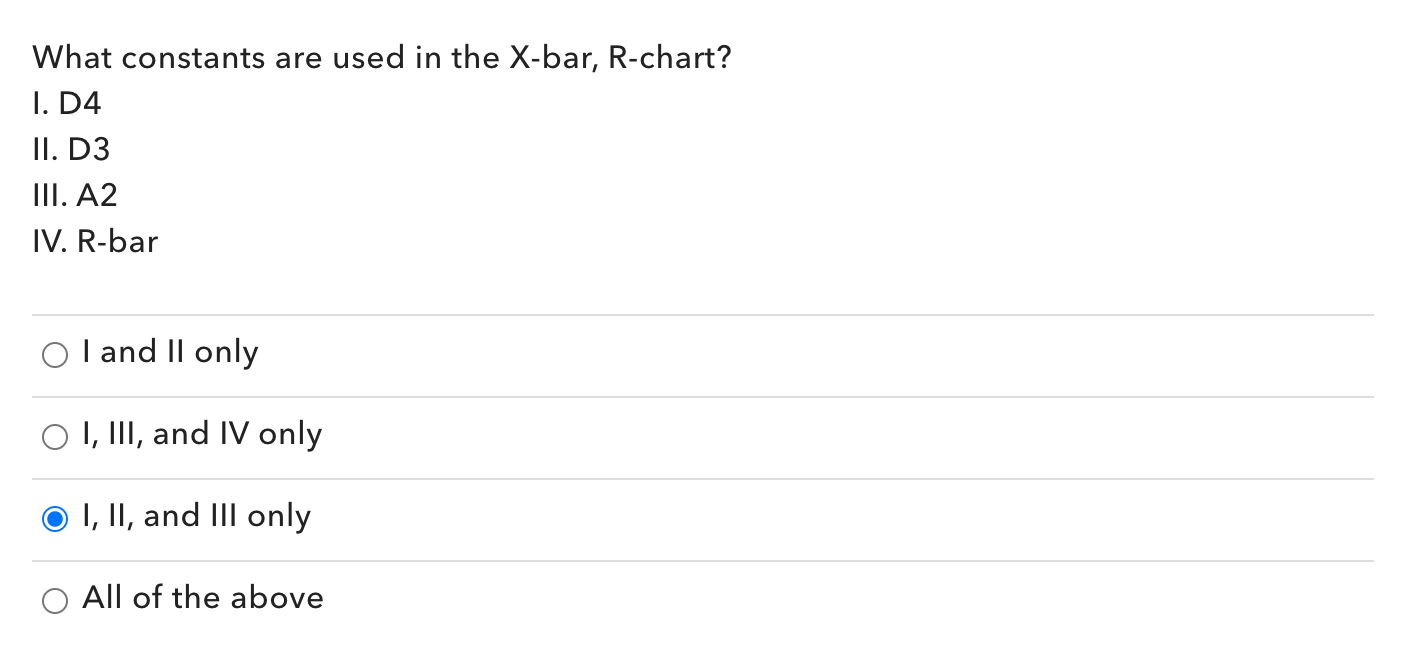This screenshot has width=1412, height=666.
Task: Click the 'I, III, and IV only' text
Action: coord(202,434)
